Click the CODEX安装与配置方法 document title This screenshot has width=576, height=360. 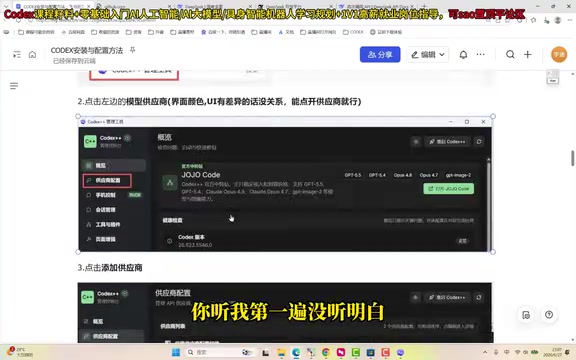tap(87, 50)
